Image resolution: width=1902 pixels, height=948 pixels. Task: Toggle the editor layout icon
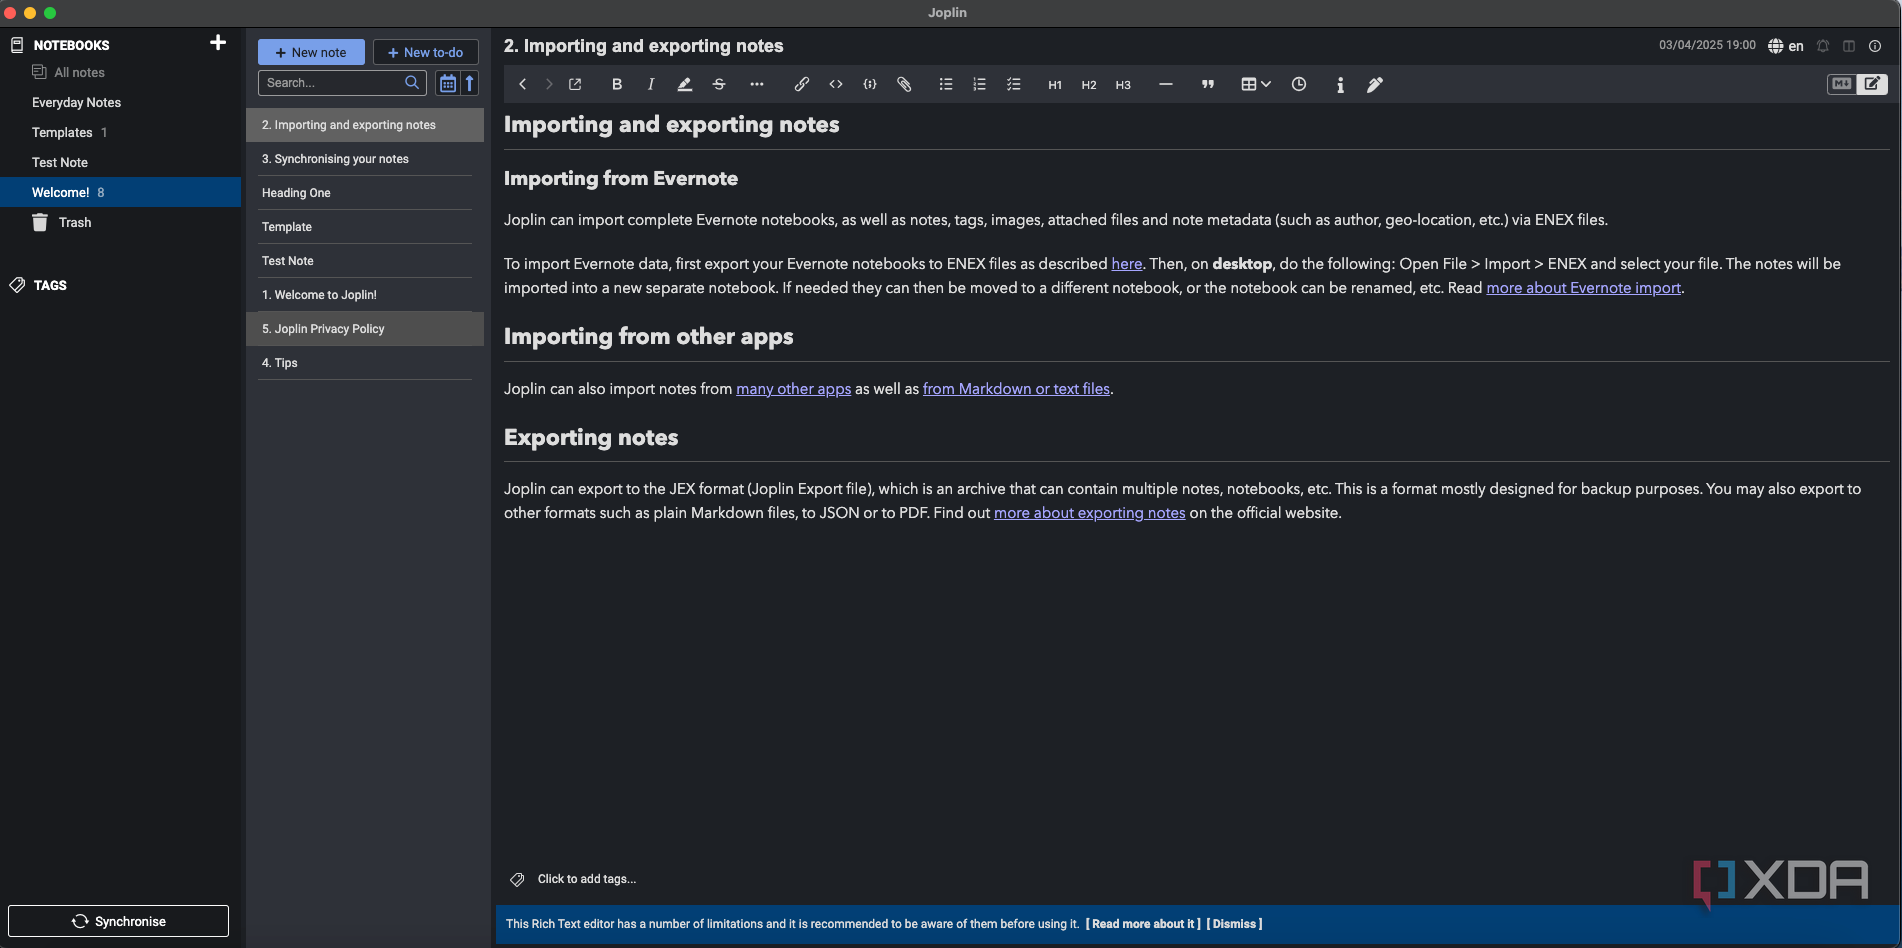point(1849,46)
